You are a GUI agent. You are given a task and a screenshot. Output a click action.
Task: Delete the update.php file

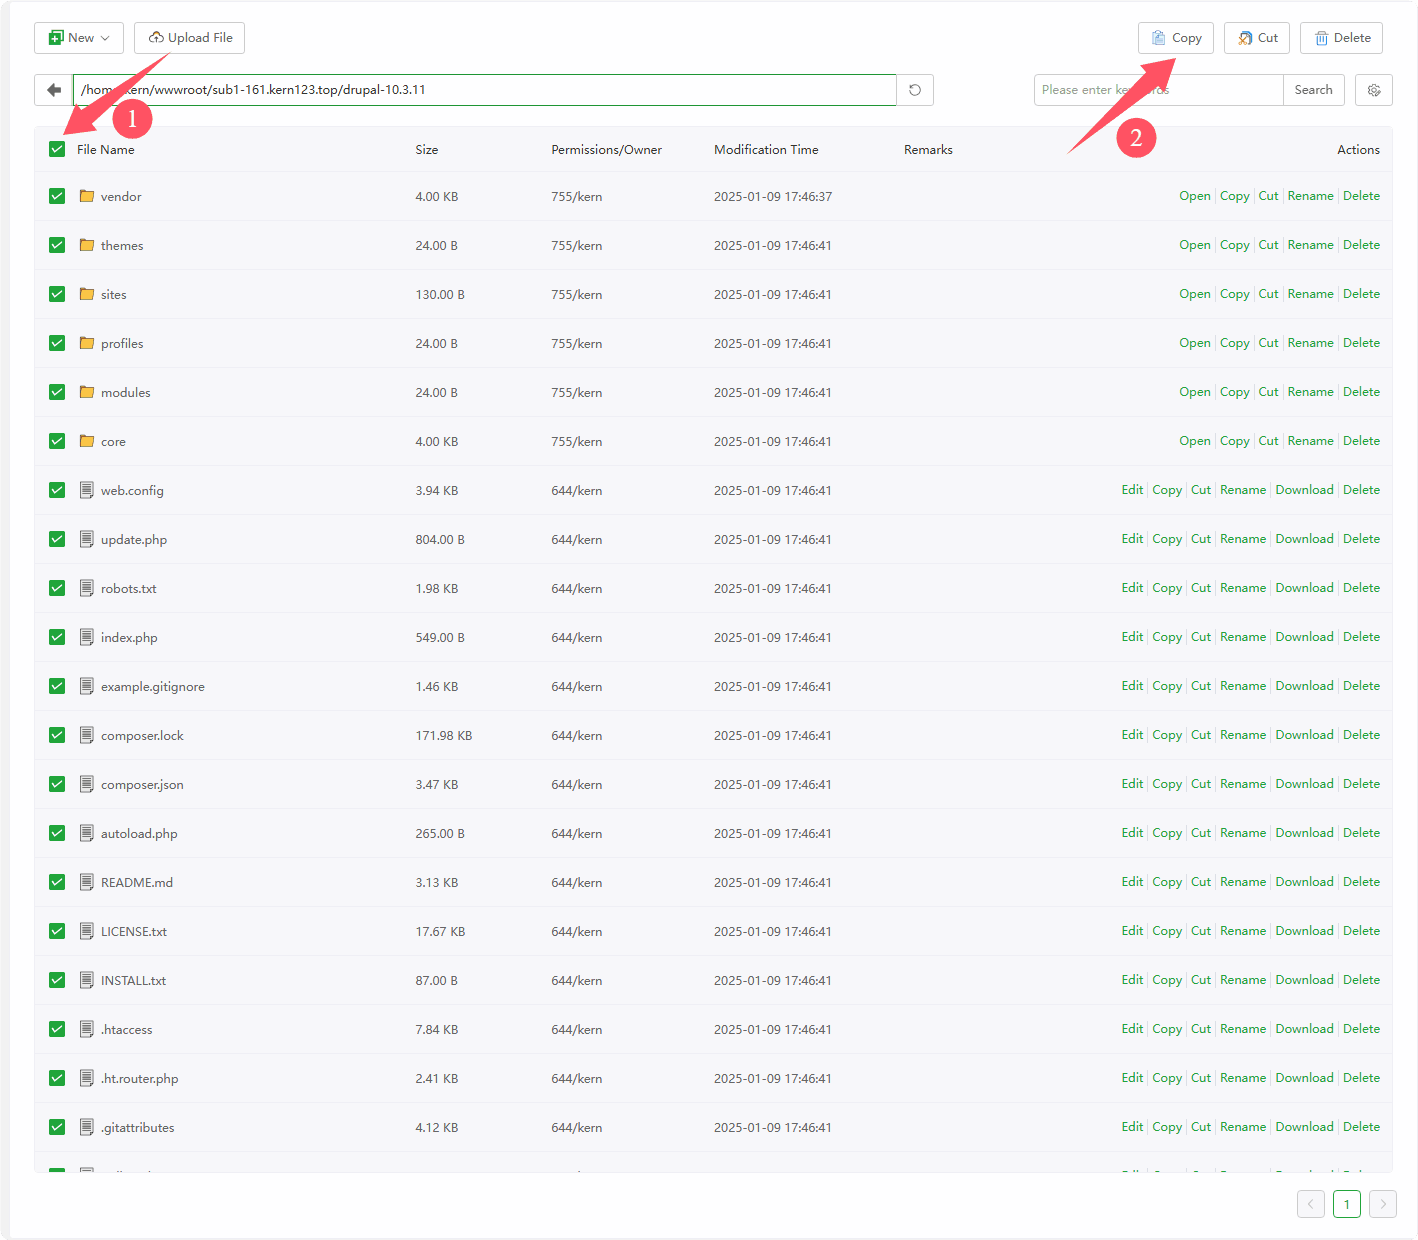coord(1361,539)
